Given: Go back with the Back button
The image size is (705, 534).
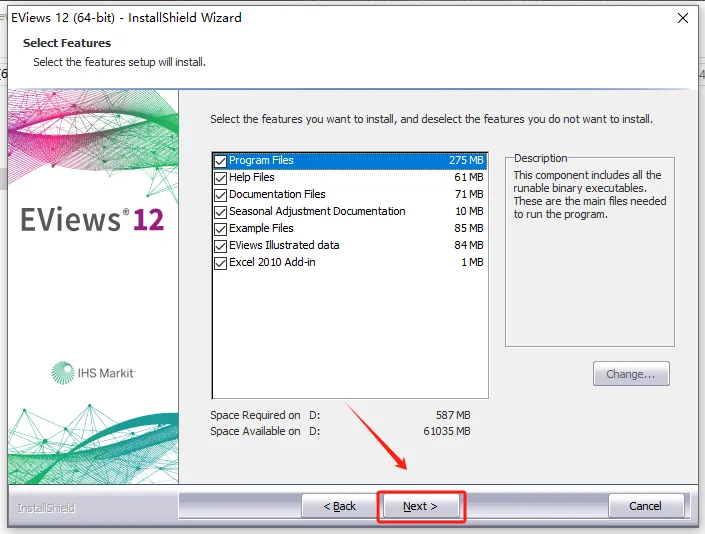Looking at the screenshot, I should tap(339, 506).
